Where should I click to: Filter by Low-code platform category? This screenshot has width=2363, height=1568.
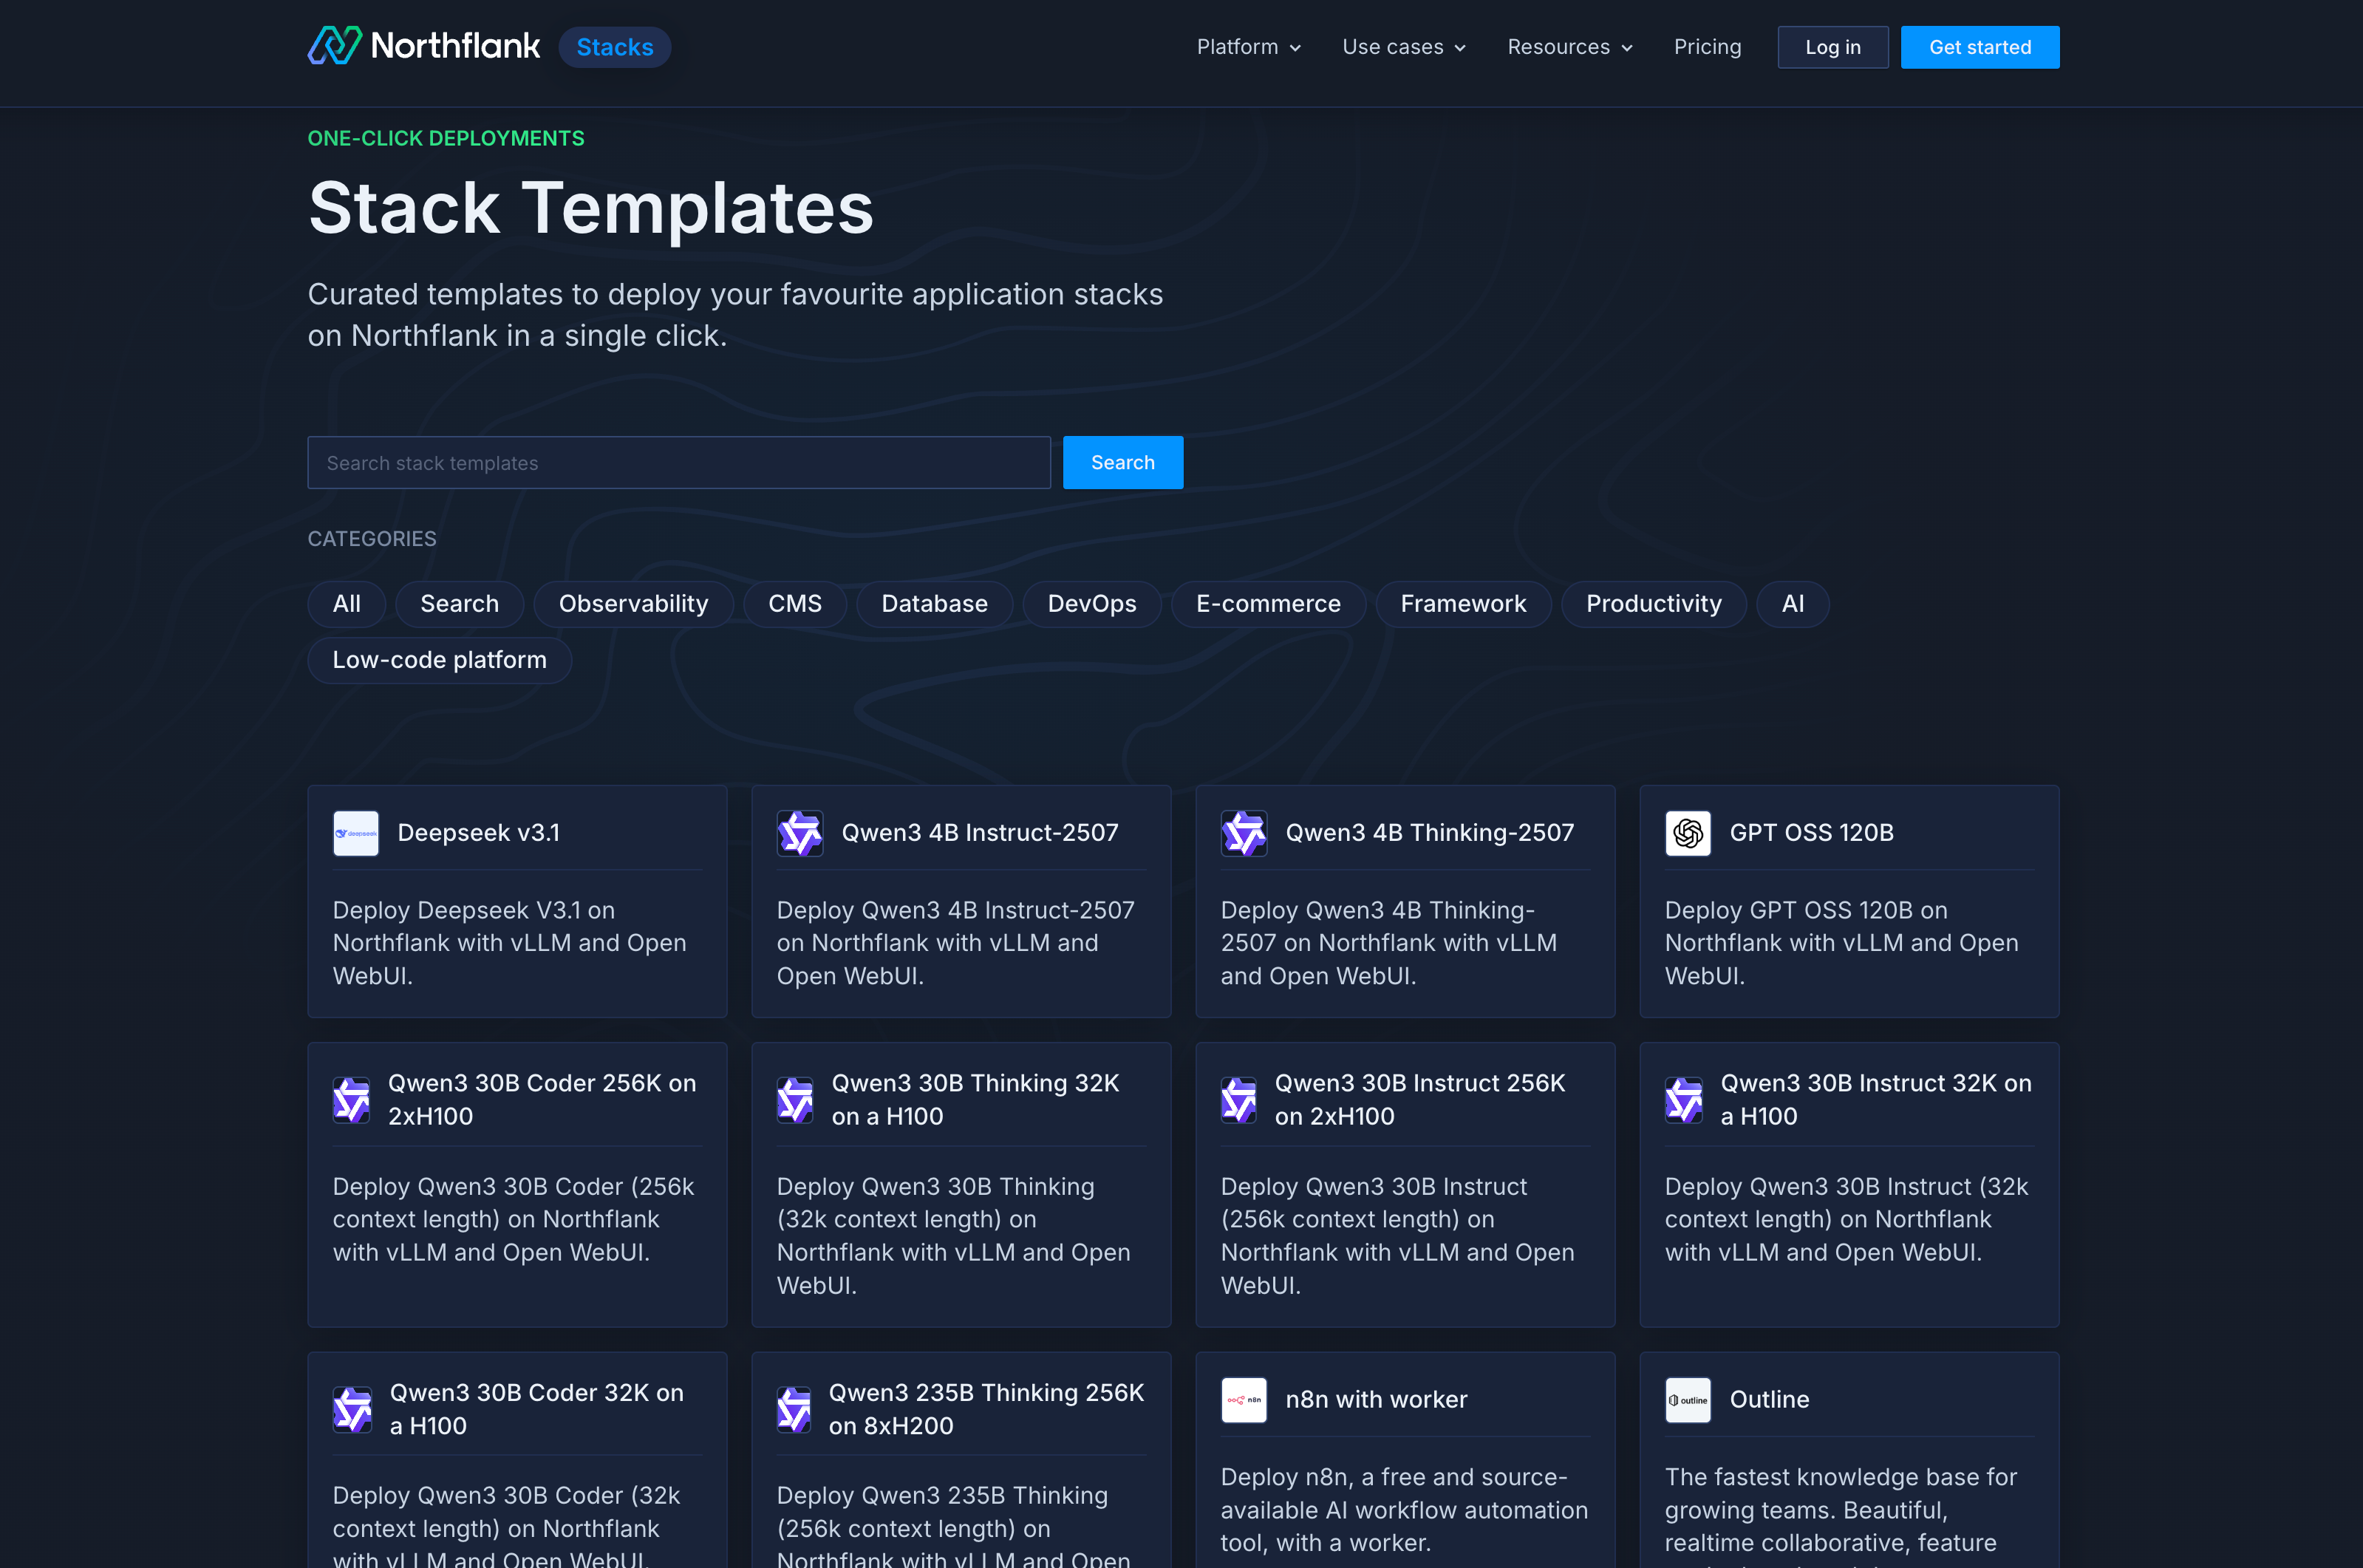439,660
